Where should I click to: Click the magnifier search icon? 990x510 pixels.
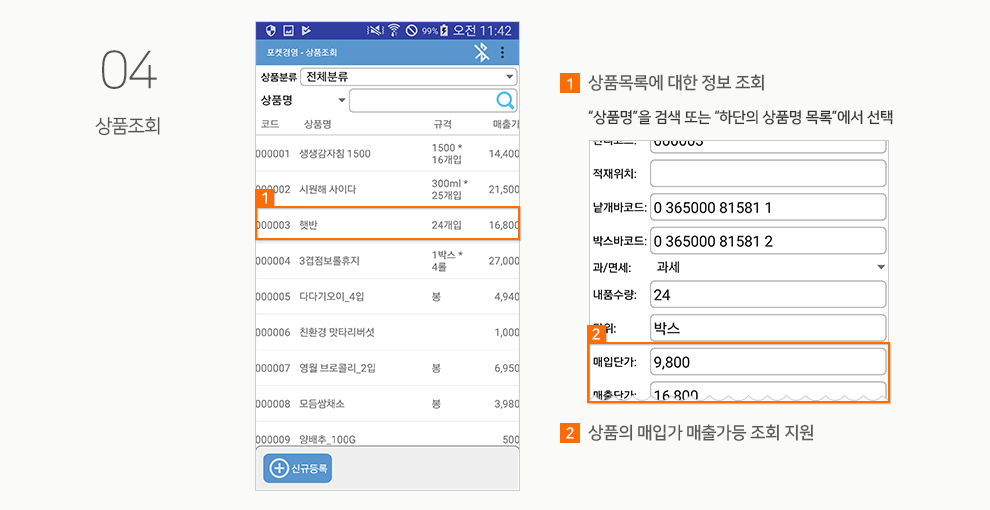click(505, 100)
